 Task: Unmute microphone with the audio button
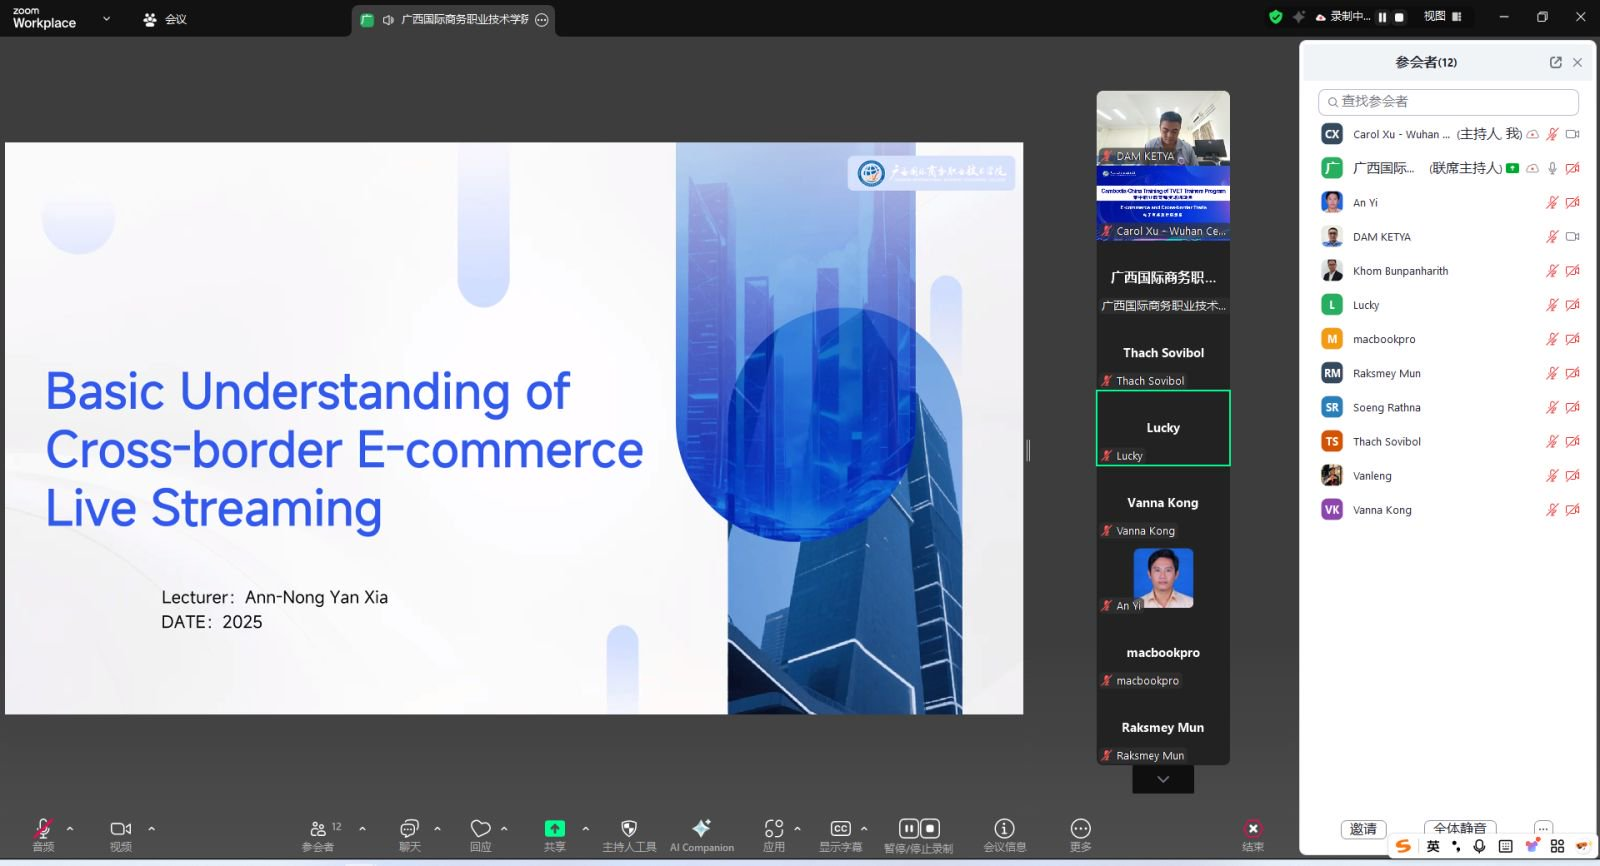click(43, 829)
